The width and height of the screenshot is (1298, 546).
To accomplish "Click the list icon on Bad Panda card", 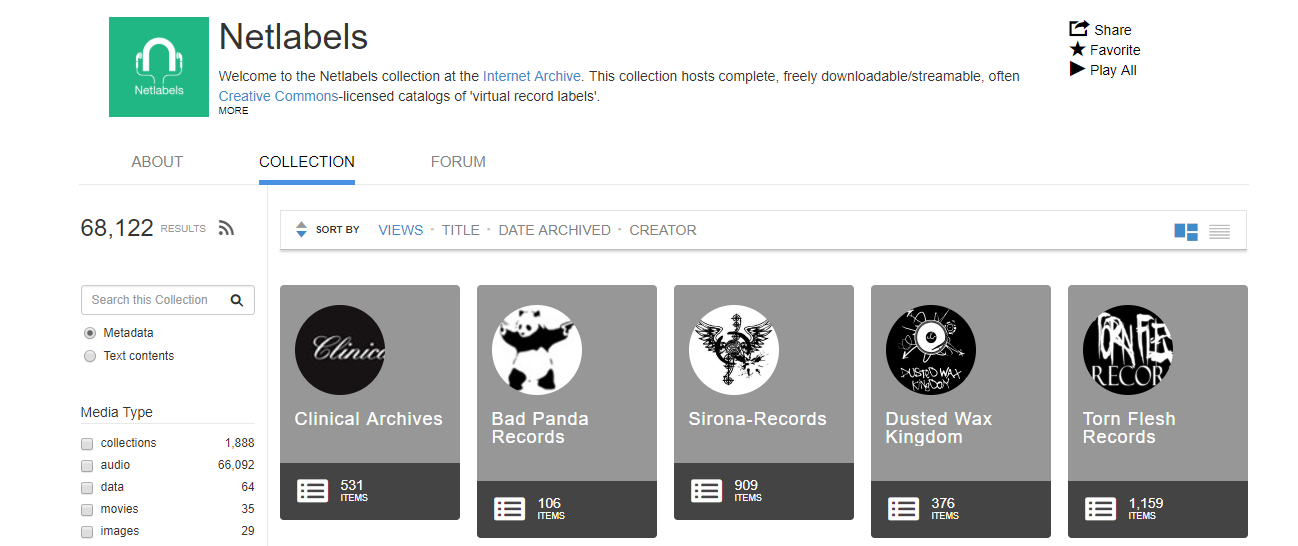I will 510,509.
